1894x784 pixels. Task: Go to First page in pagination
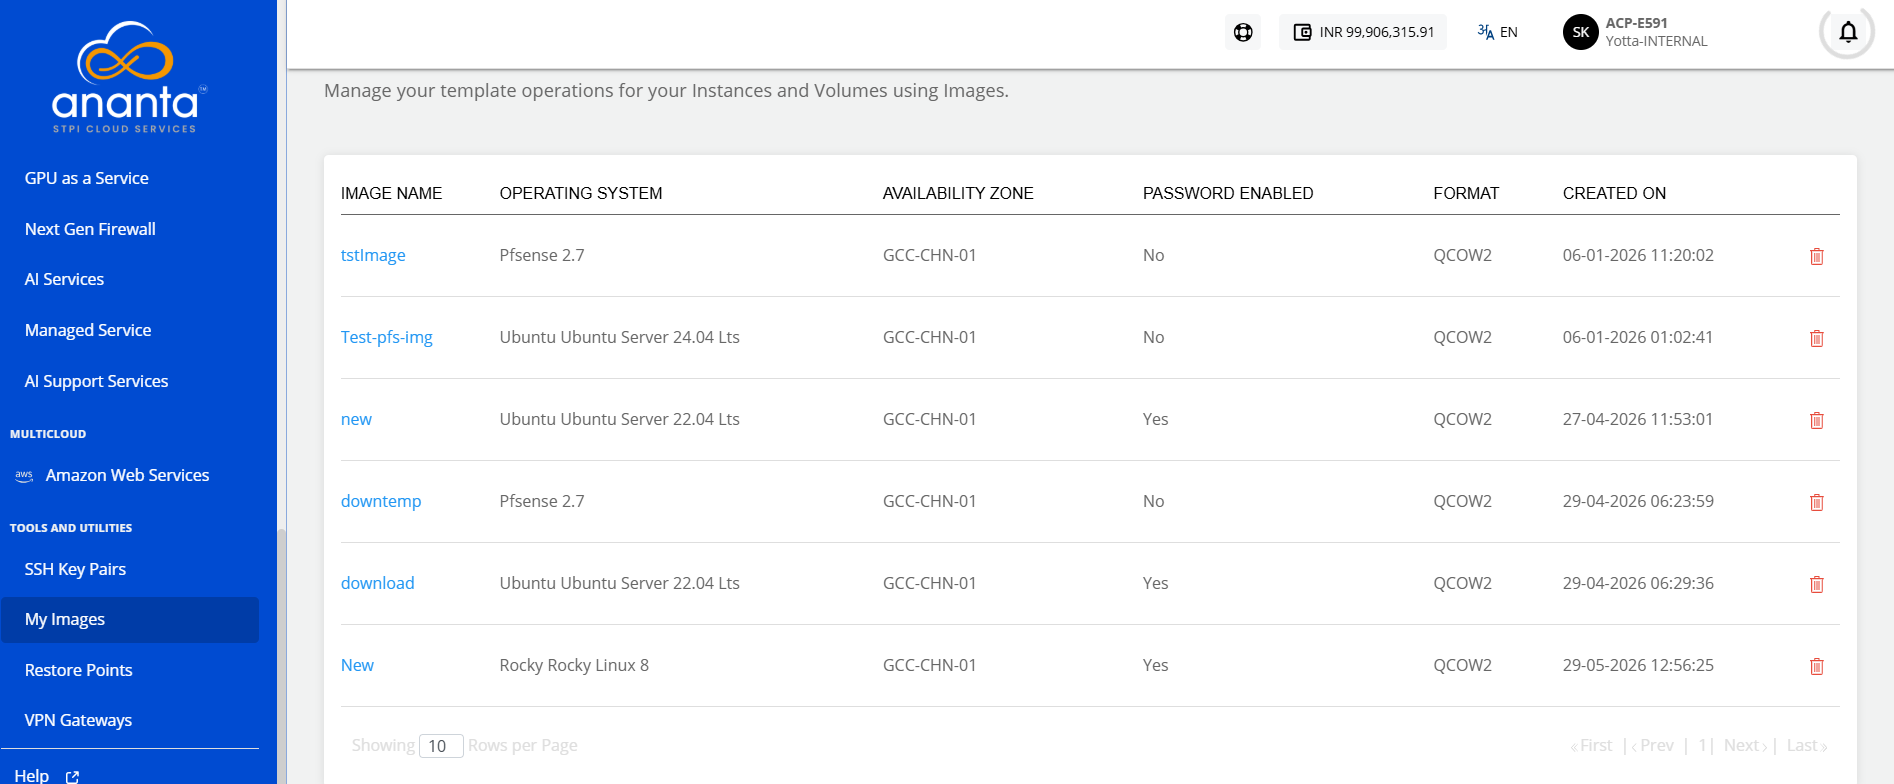coord(1592,746)
